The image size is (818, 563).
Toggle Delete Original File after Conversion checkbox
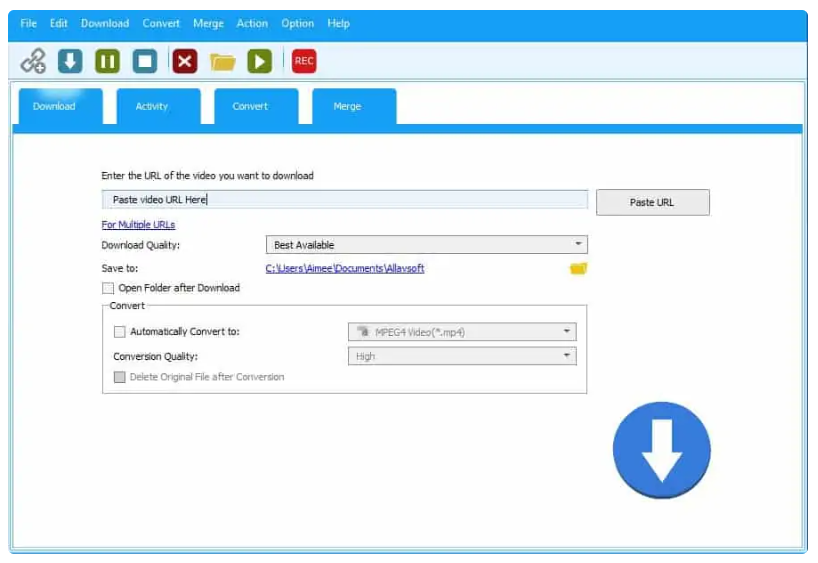[119, 377]
